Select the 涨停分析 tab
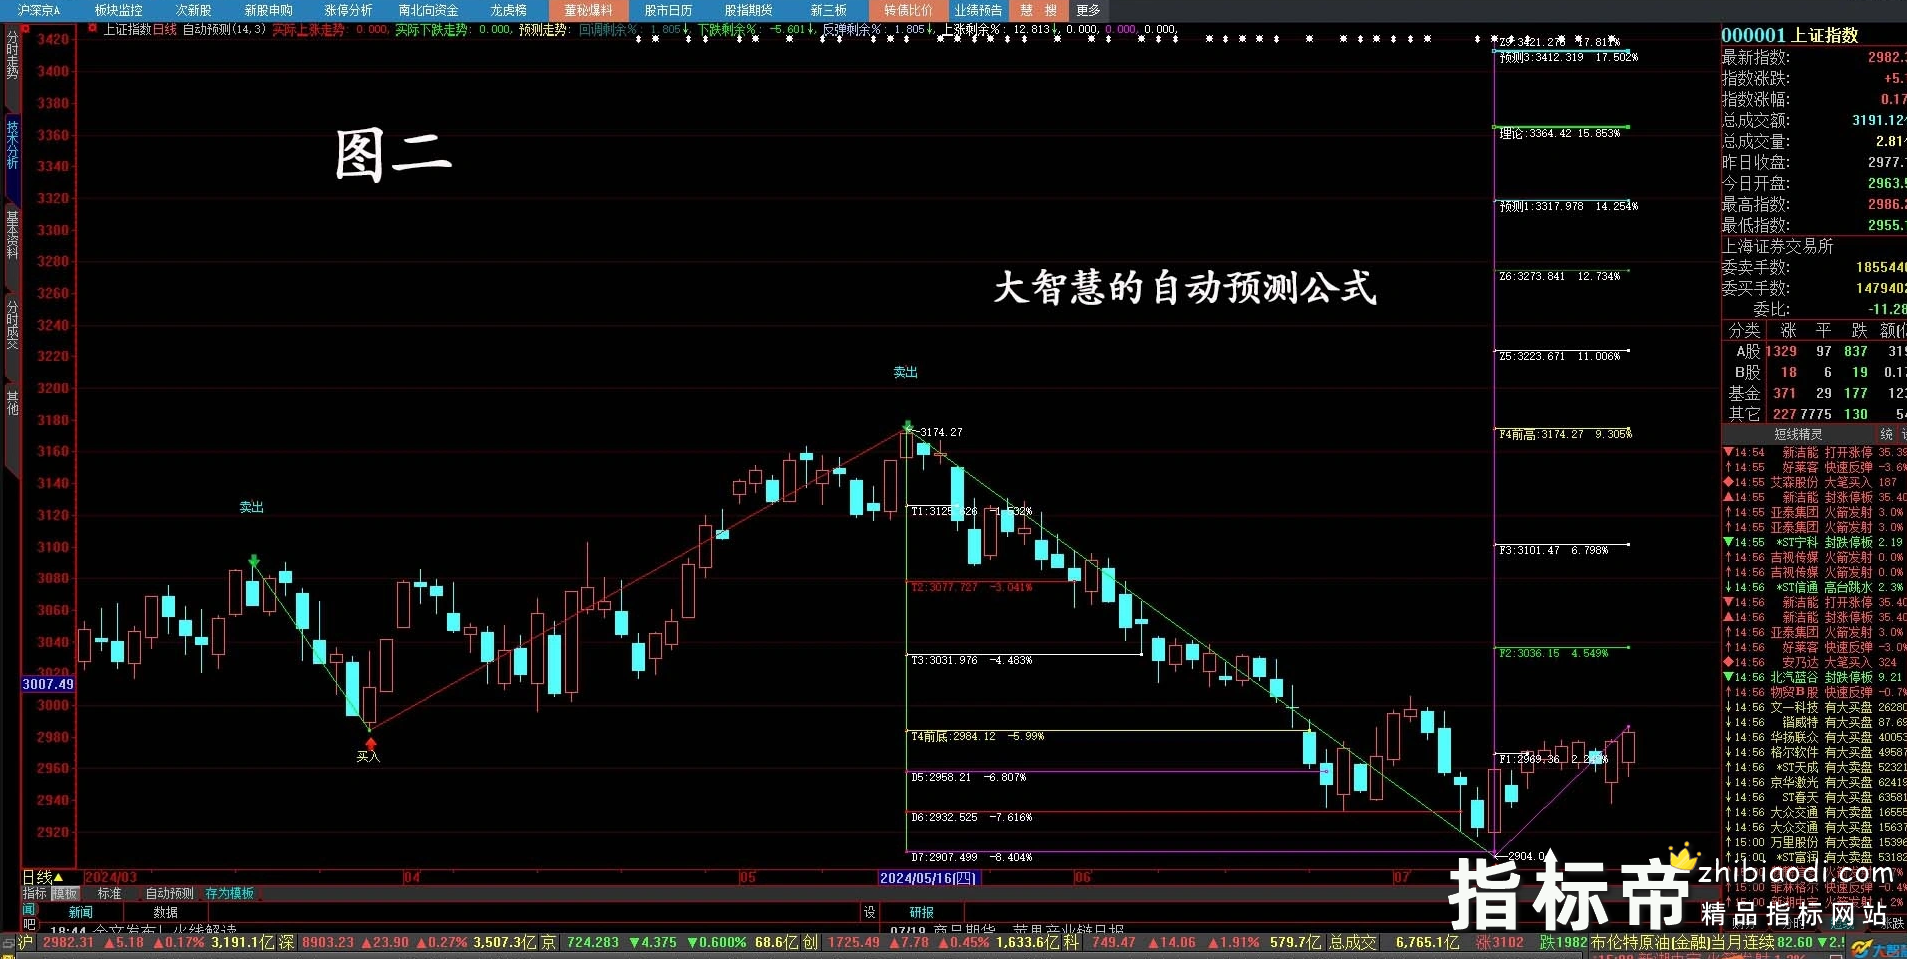Image resolution: width=1907 pixels, height=959 pixels. point(348,10)
